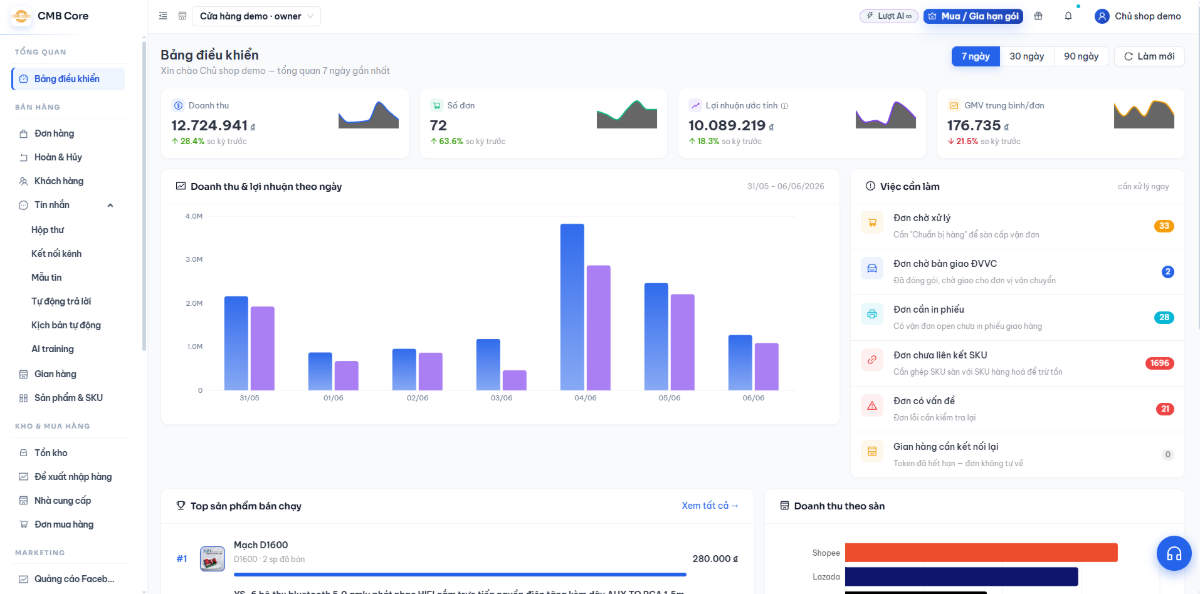Click the Số đơn card cart icon
Image resolution: width=1200 pixels, height=594 pixels.
(437, 105)
